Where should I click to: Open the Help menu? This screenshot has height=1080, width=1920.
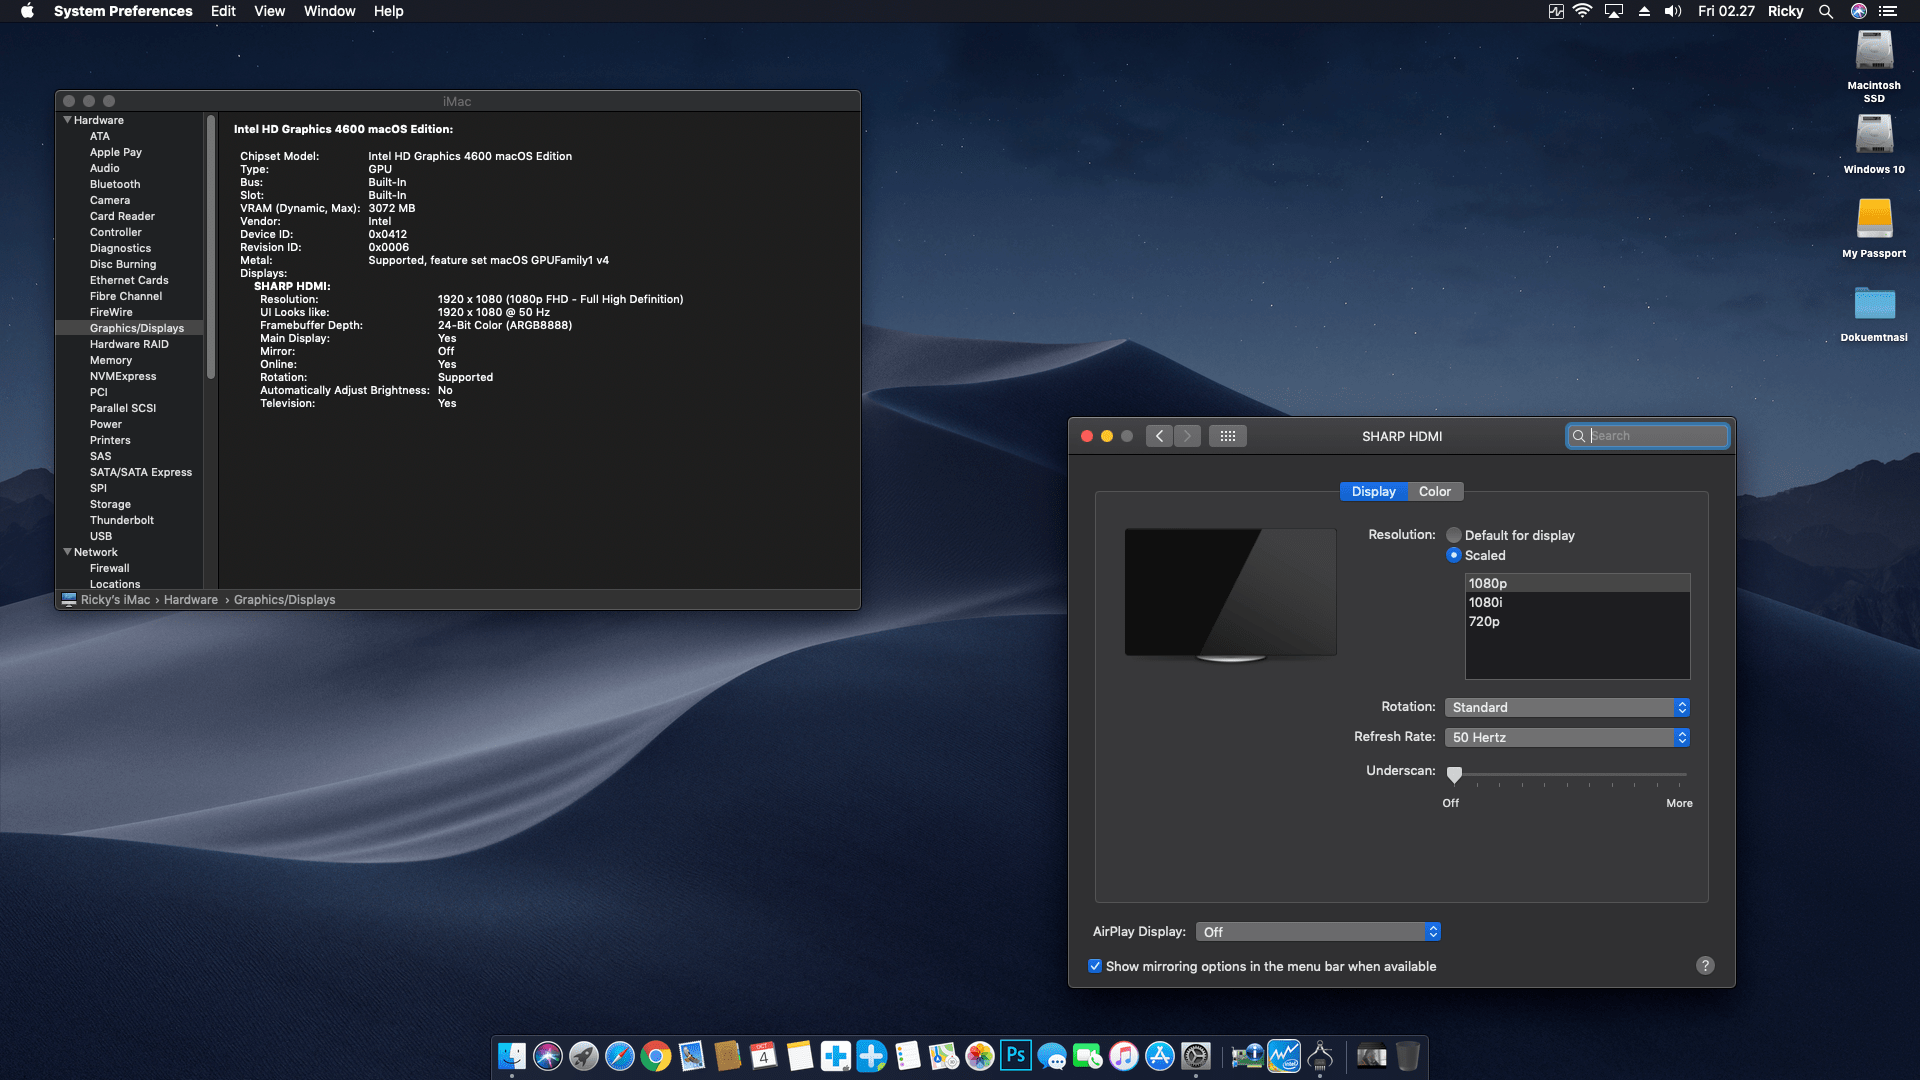click(x=388, y=11)
